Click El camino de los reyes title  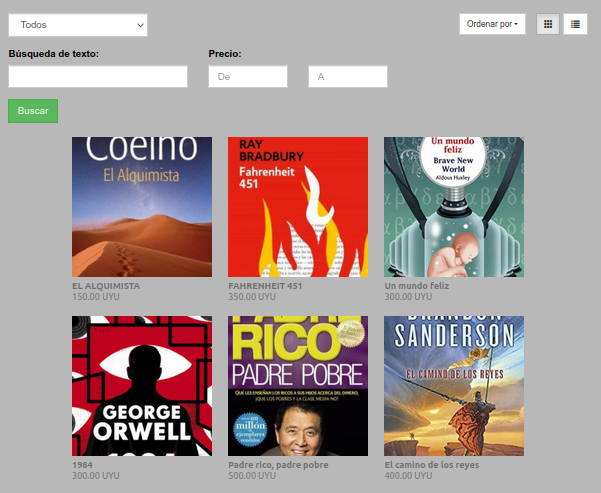432,465
